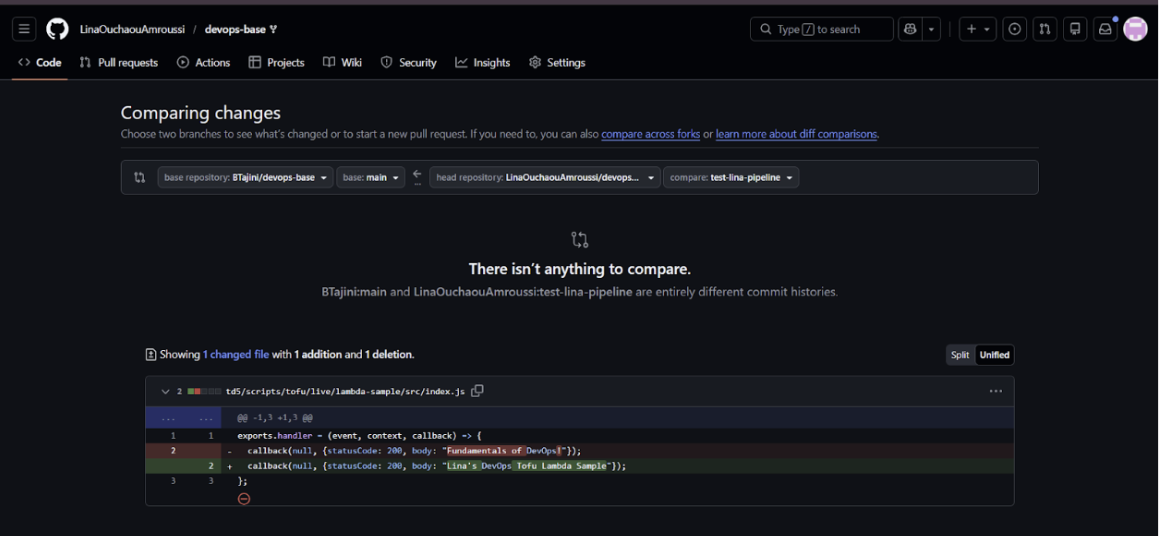Open the hamburger navigation menu
The image size is (1165, 536).
pyautogui.click(x=24, y=29)
